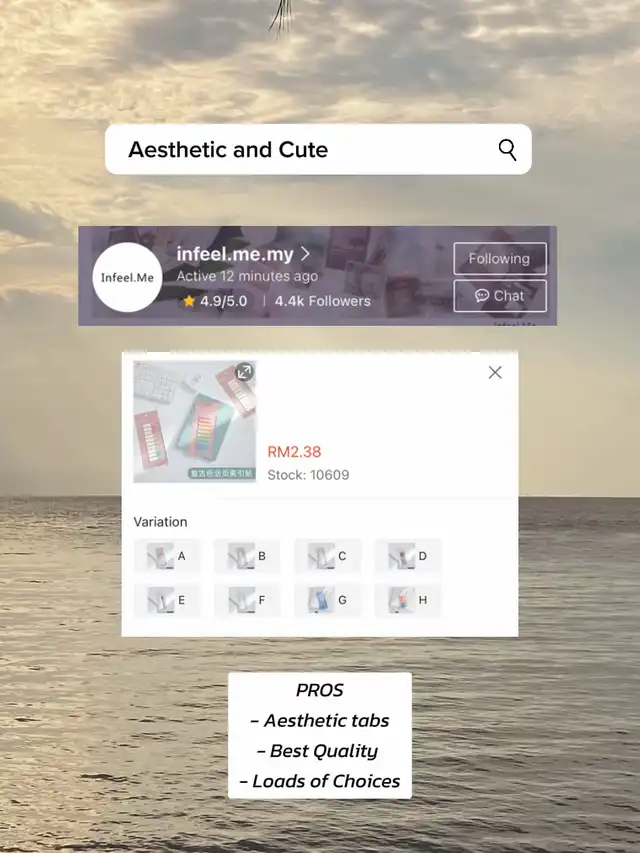Screen dimensions: 640x853
Task: Open Chat with the seller
Action: point(500,296)
